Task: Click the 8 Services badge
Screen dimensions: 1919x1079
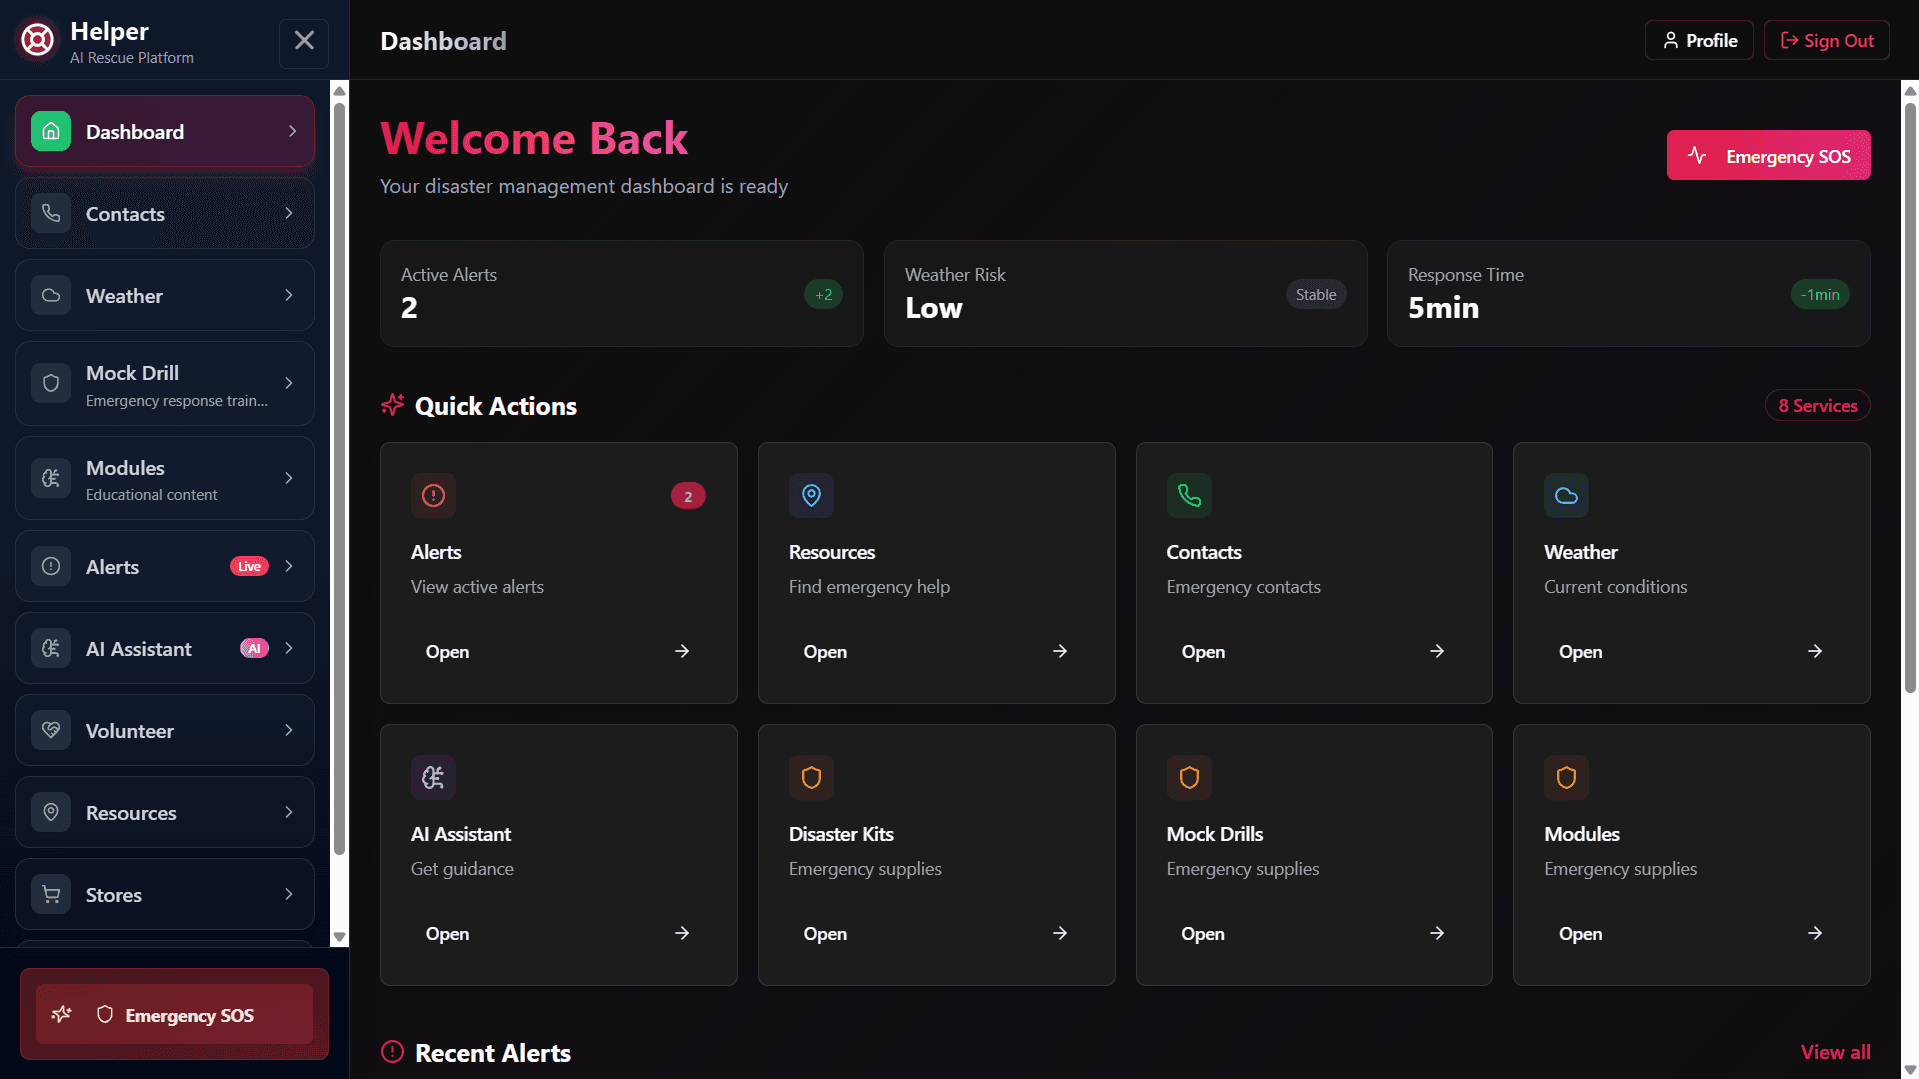Action: click(1817, 405)
